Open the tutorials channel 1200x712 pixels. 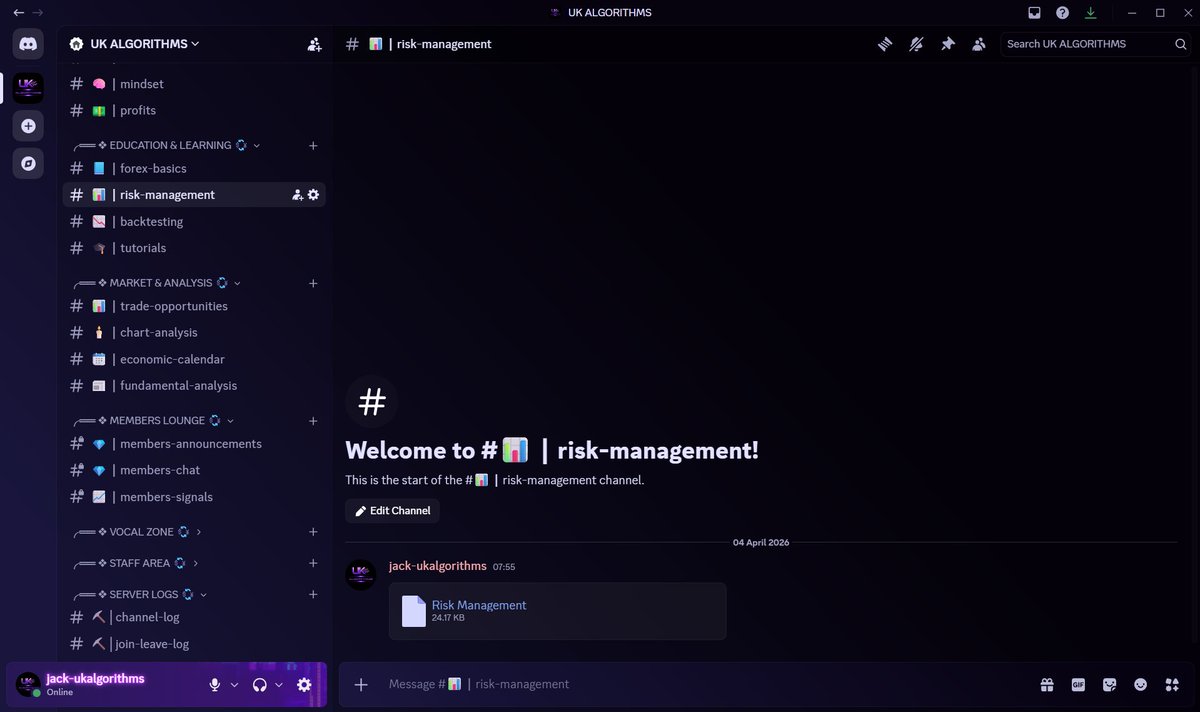tap(194, 247)
